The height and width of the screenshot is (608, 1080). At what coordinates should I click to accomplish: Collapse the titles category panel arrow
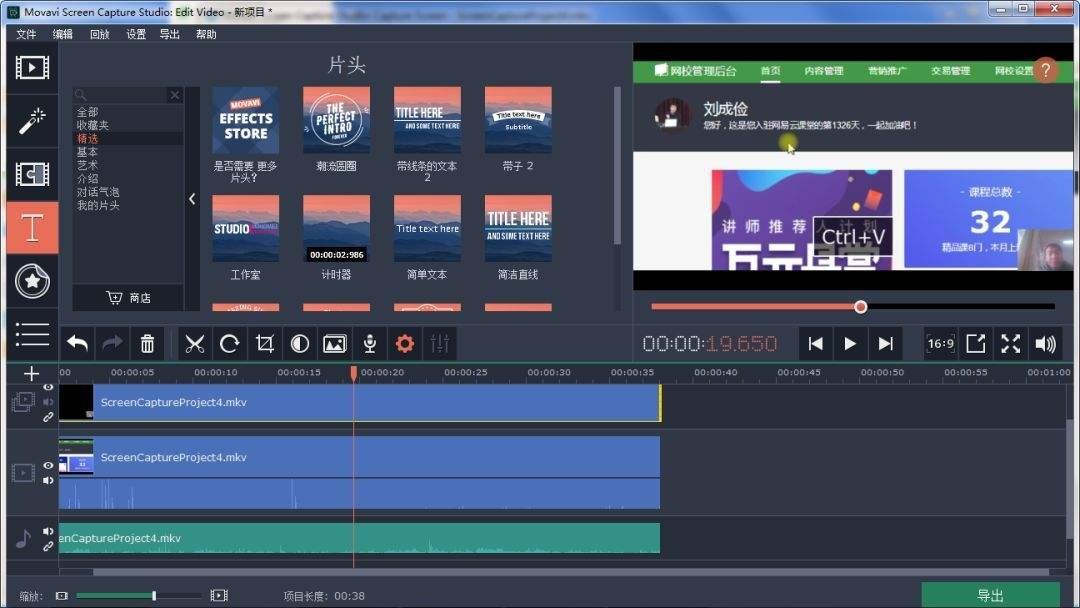click(x=192, y=199)
